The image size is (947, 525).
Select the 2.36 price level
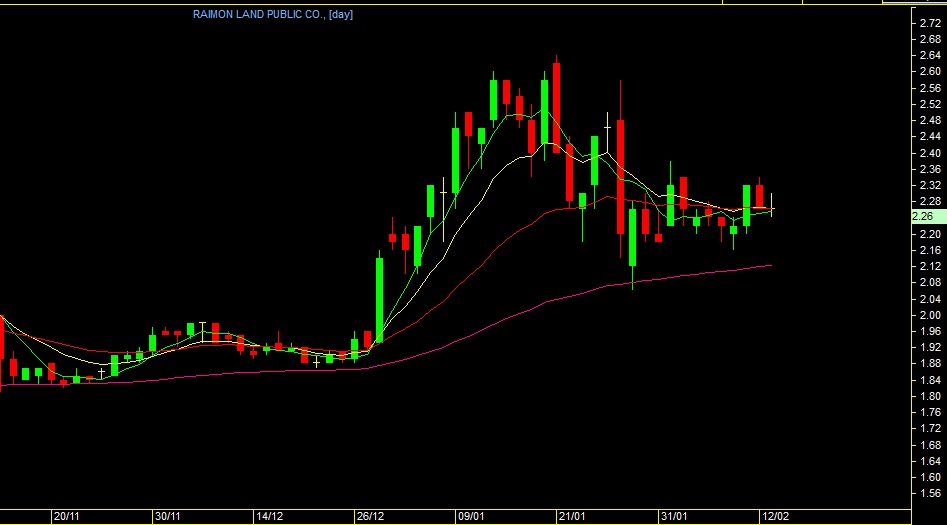929,169
